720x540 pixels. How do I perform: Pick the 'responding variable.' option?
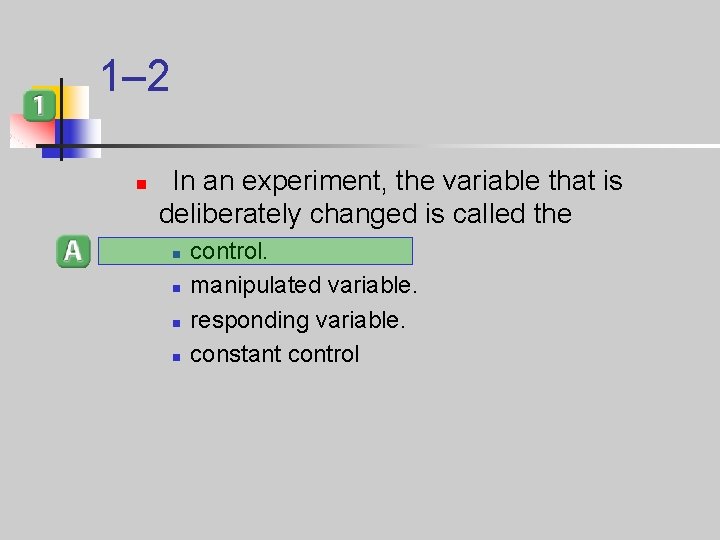(298, 320)
